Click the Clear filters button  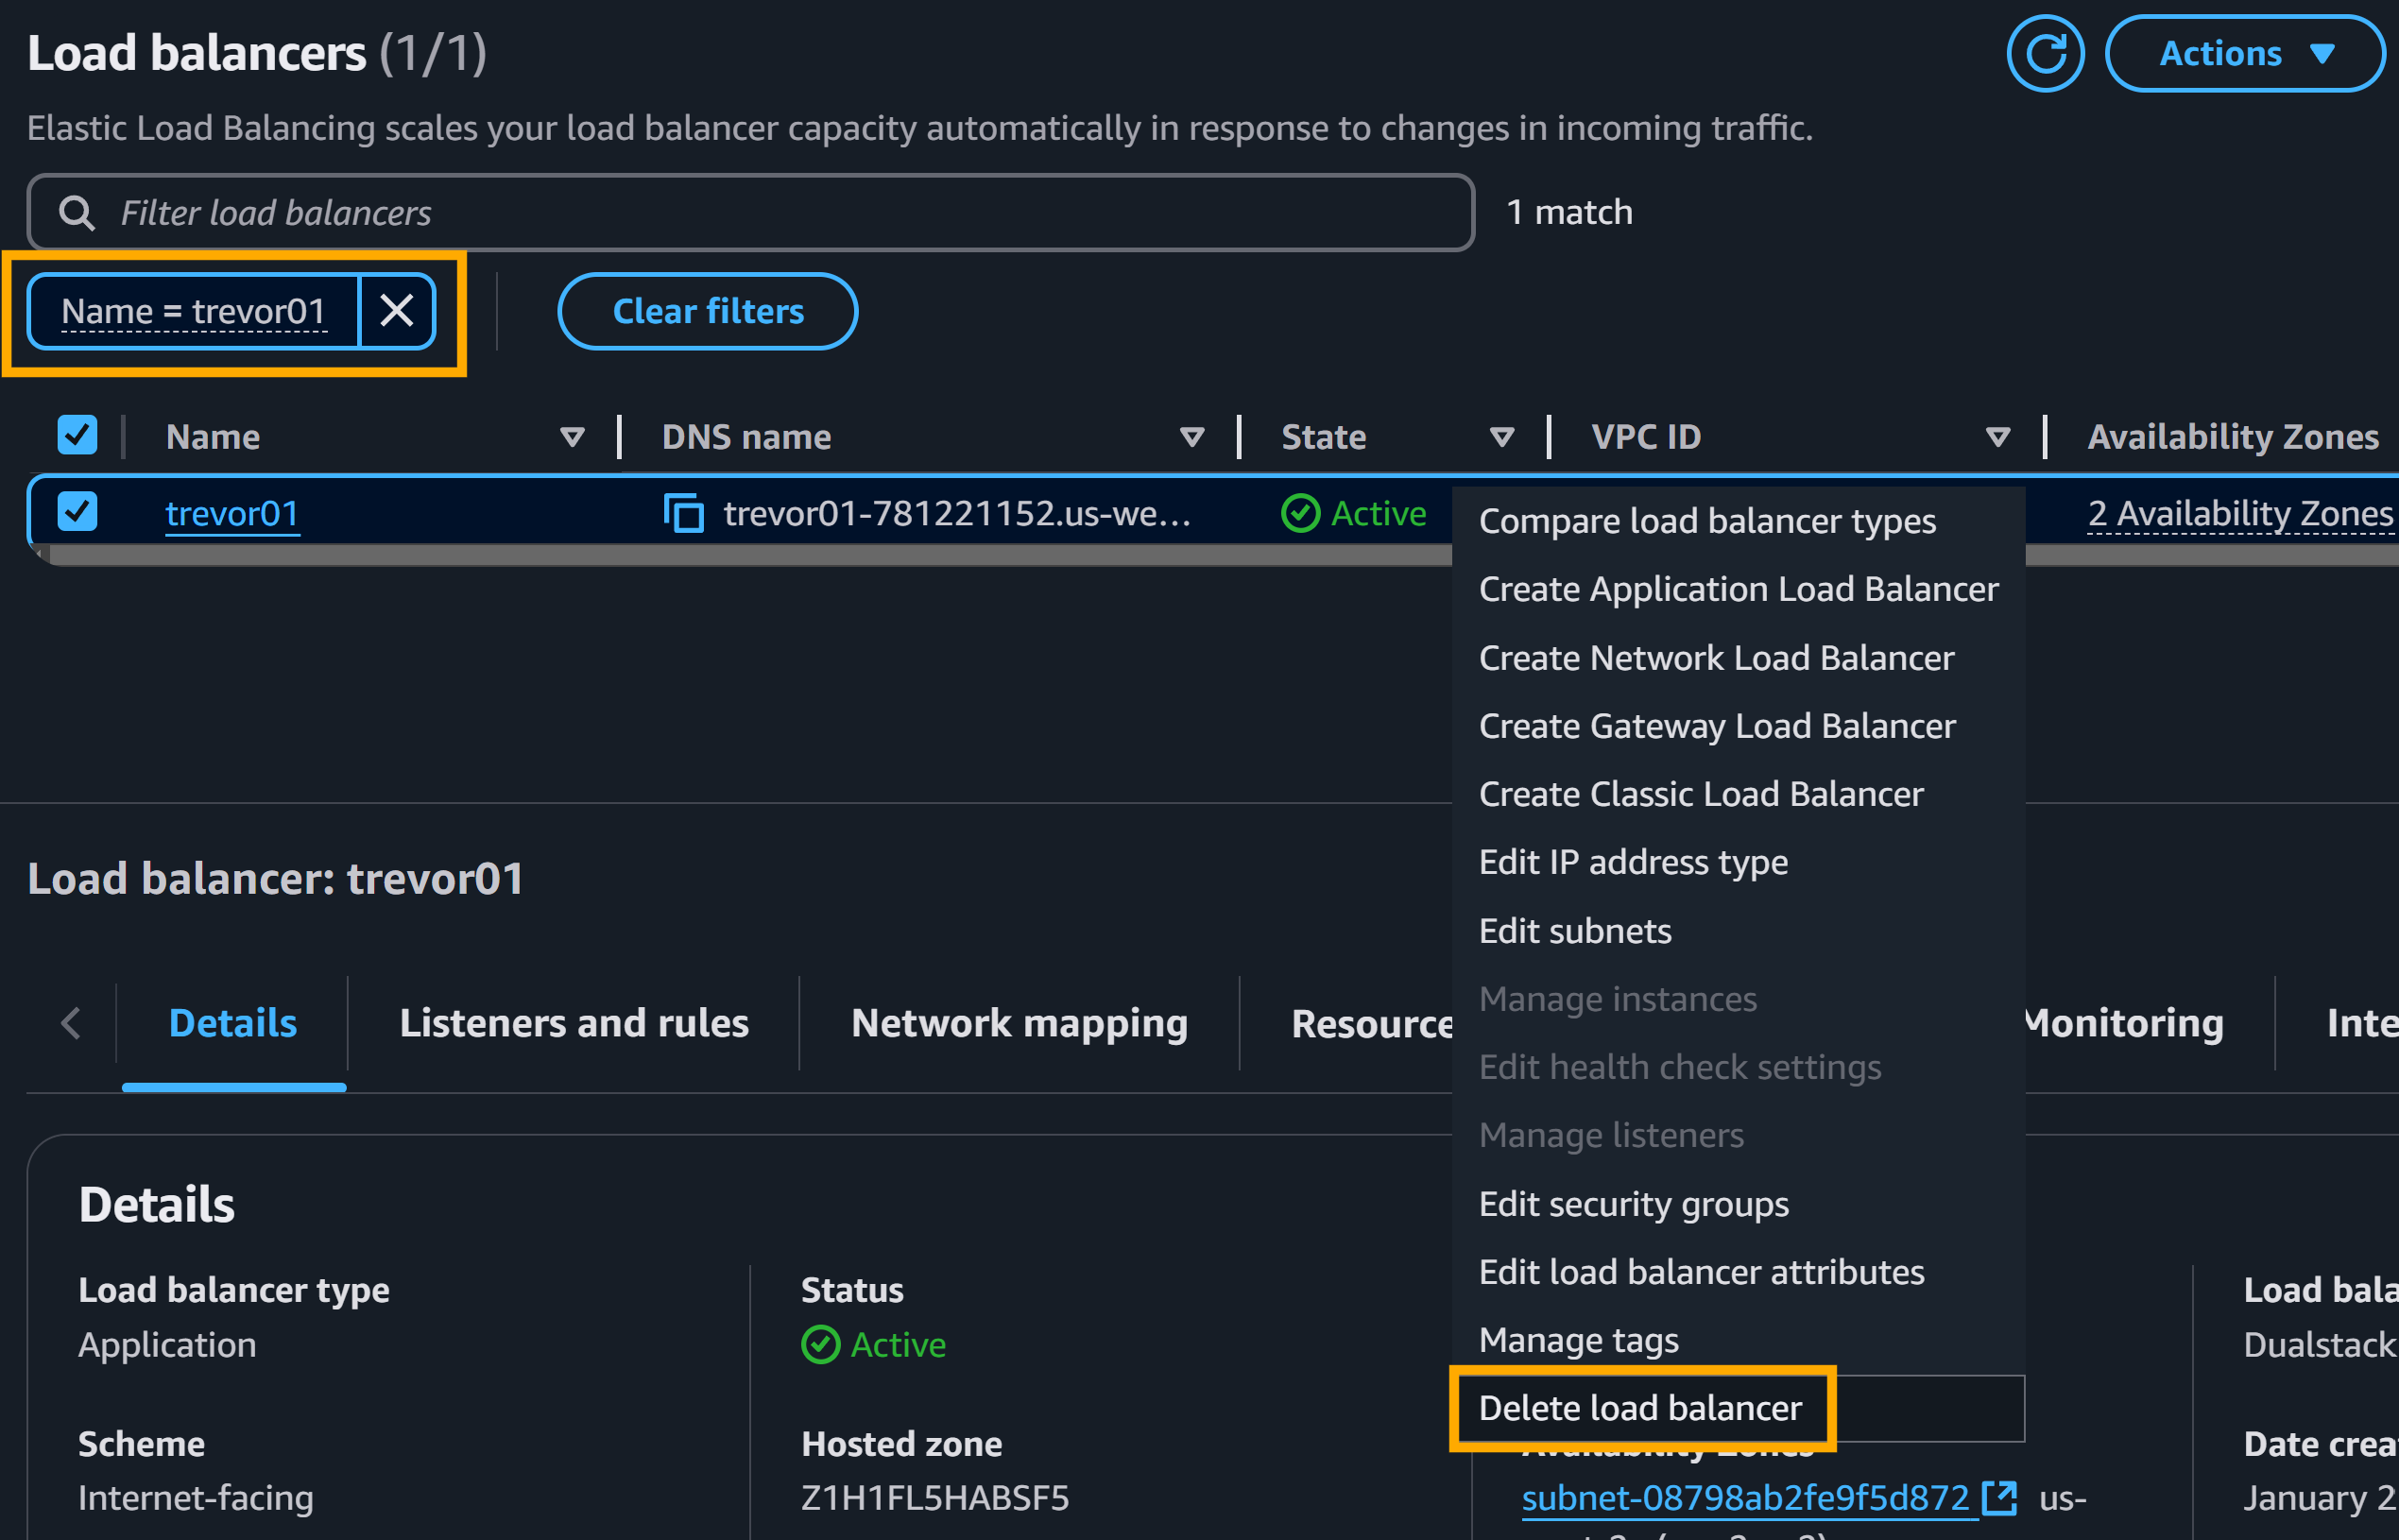pos(708,311)
